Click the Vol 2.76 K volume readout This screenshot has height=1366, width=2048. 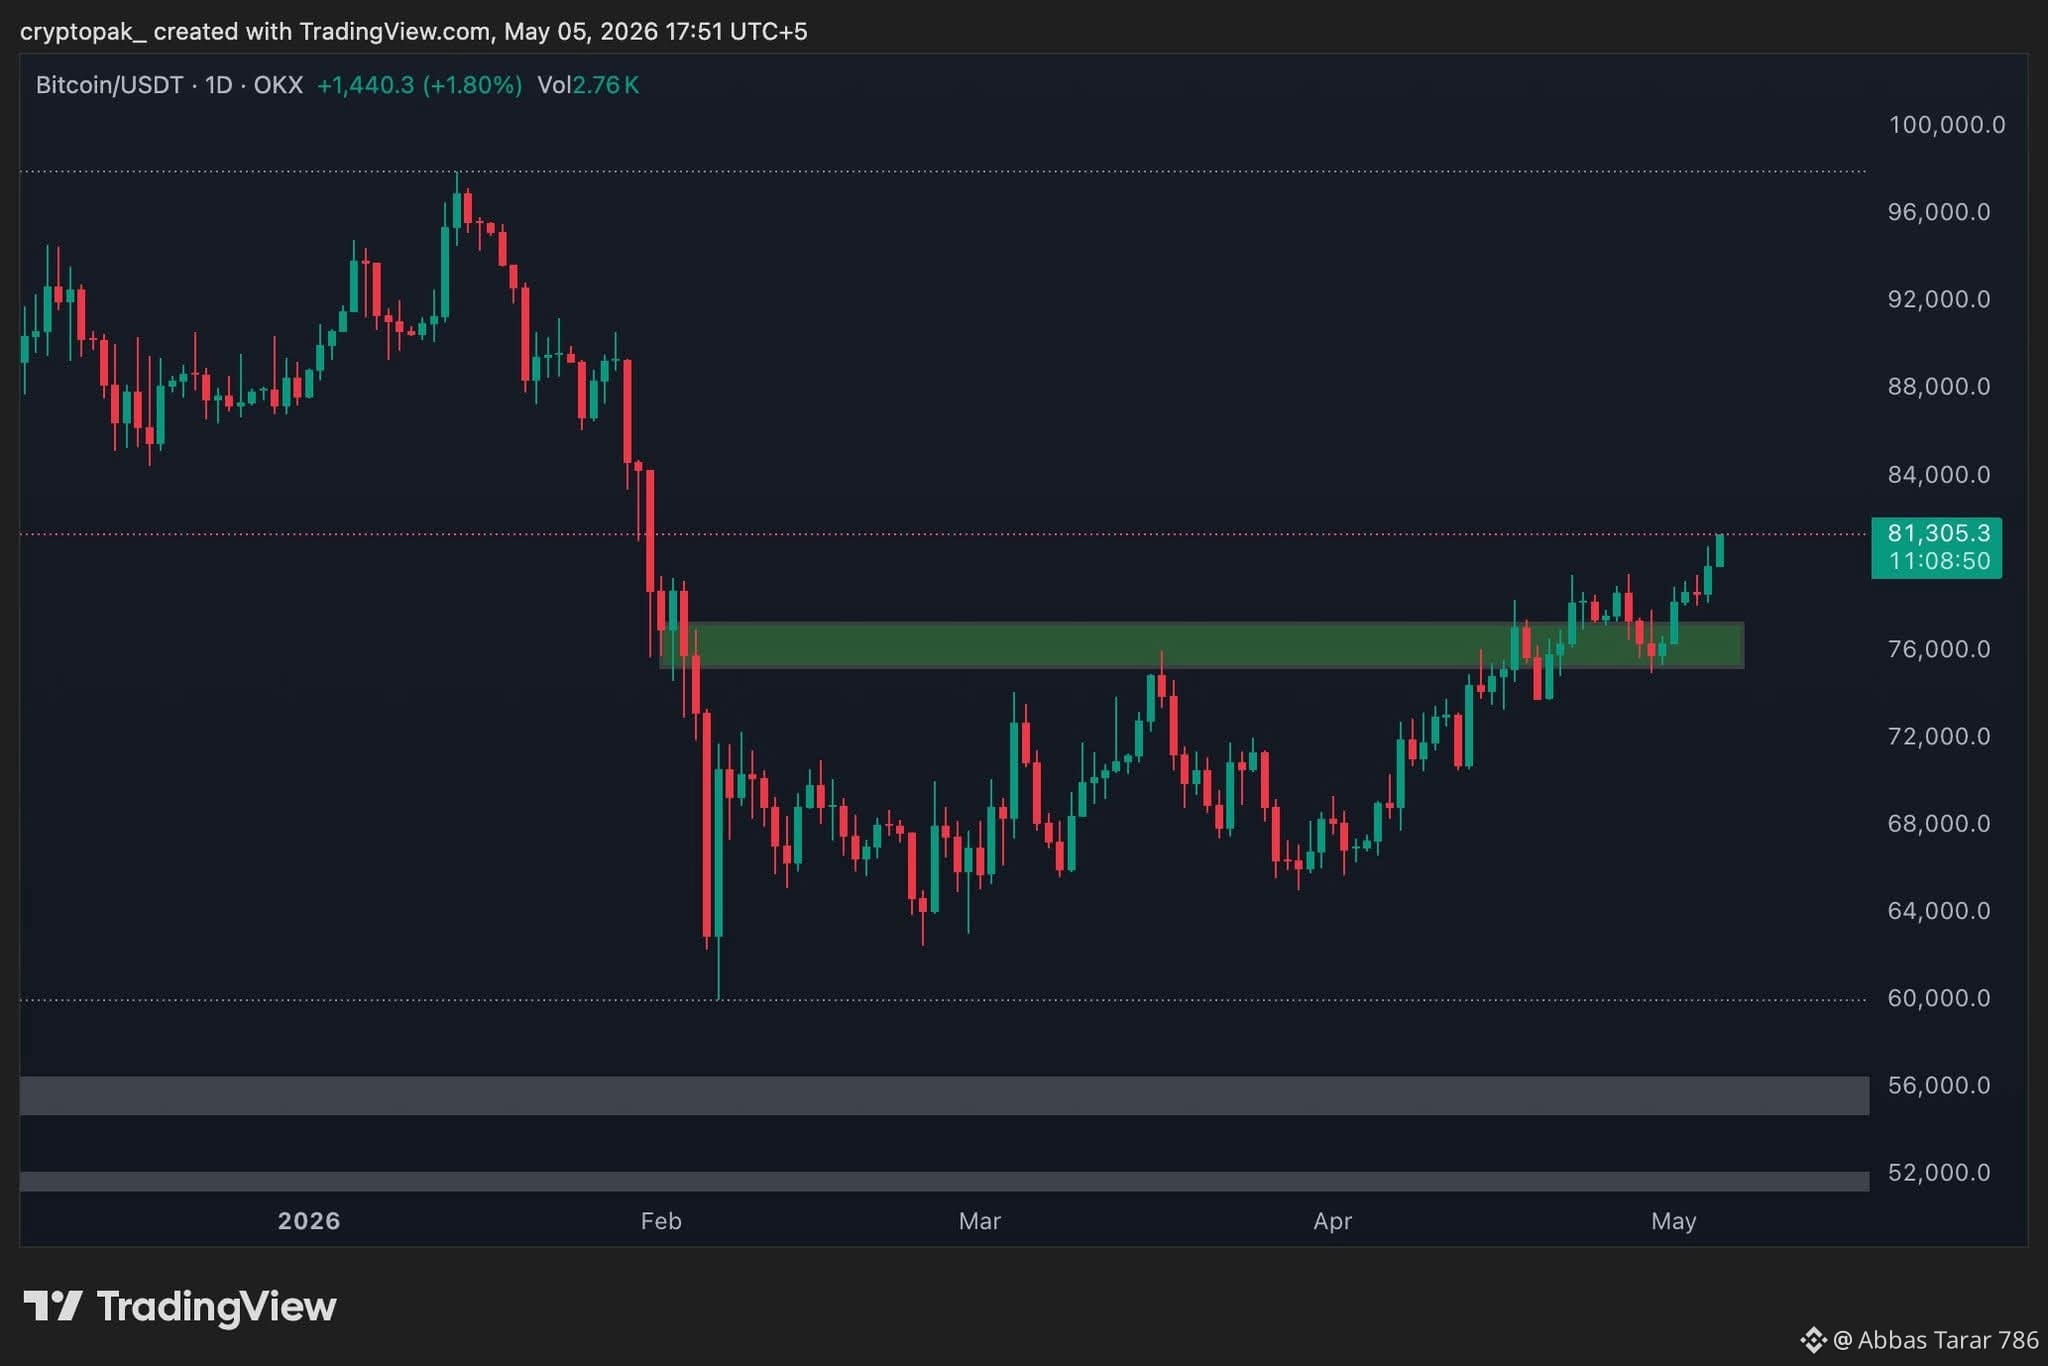pos(588,85)
